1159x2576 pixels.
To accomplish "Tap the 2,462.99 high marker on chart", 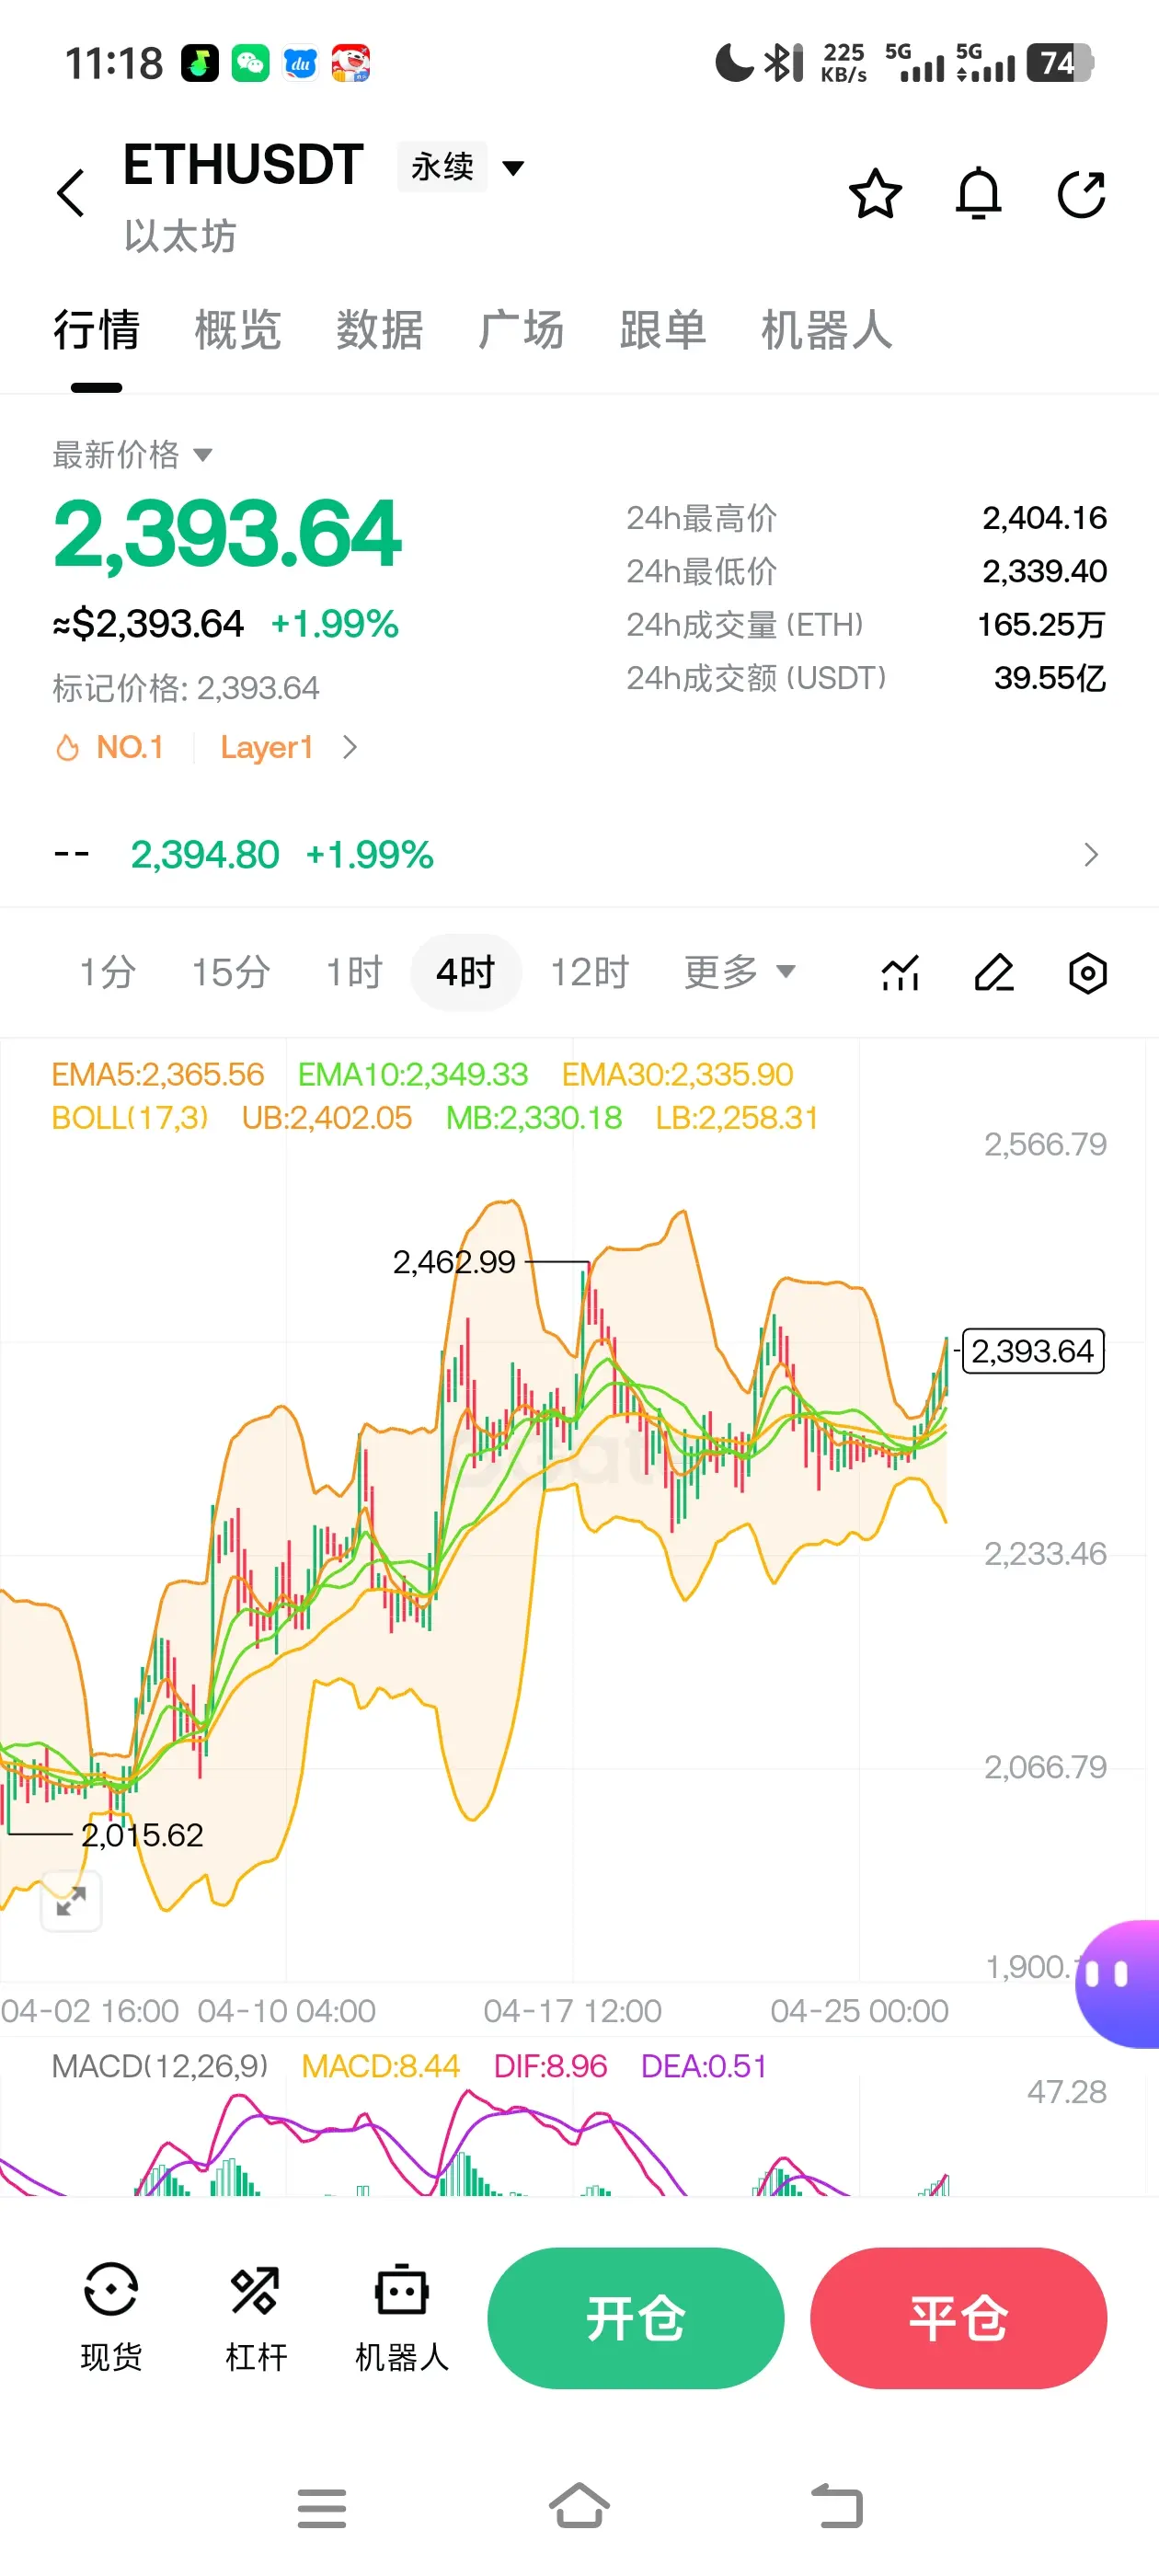I will coord(454,1262).
